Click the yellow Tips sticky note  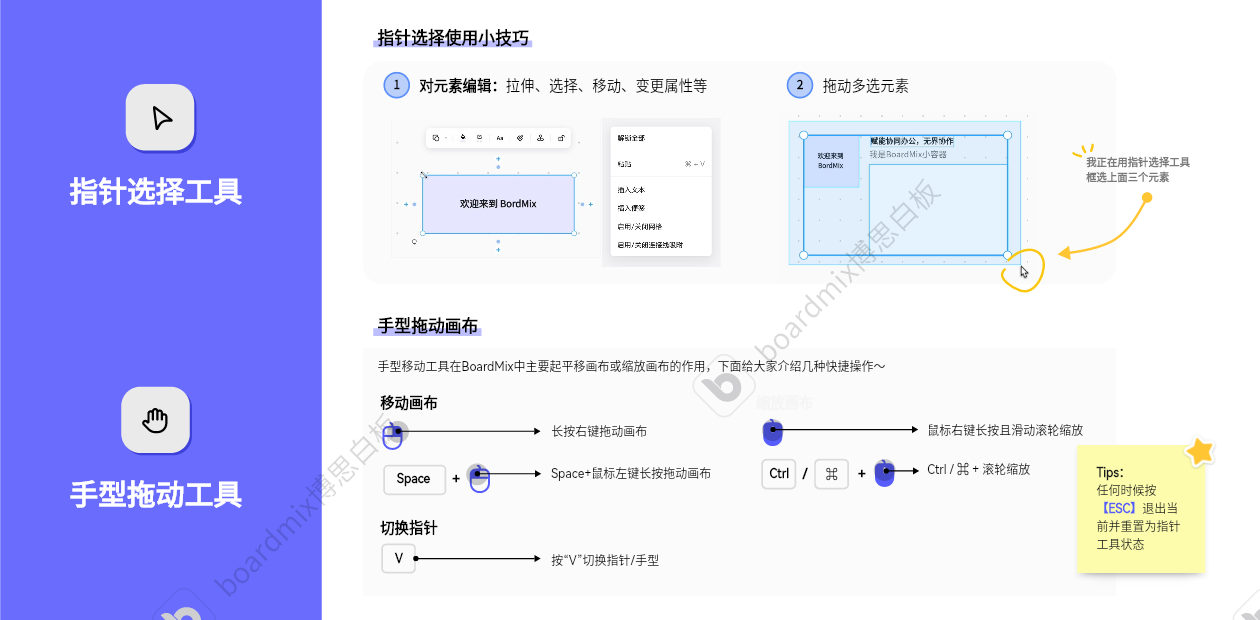(1141, 509)
